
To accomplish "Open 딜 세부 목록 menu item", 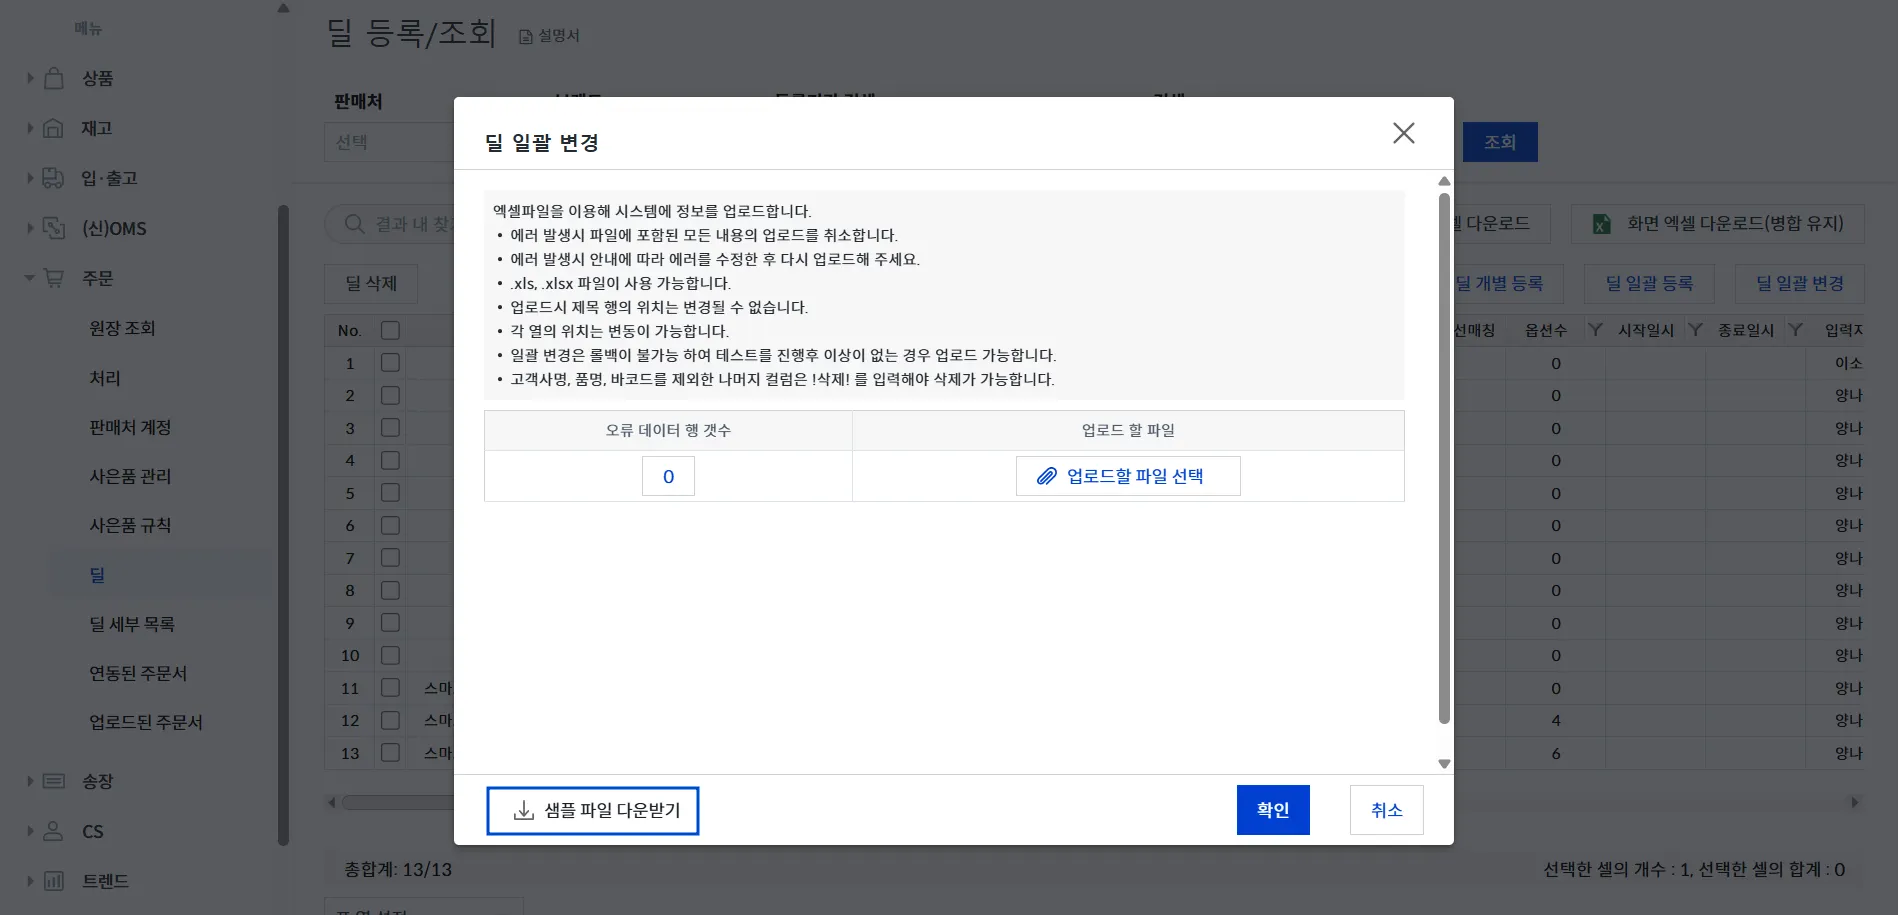I will (132, 624).
